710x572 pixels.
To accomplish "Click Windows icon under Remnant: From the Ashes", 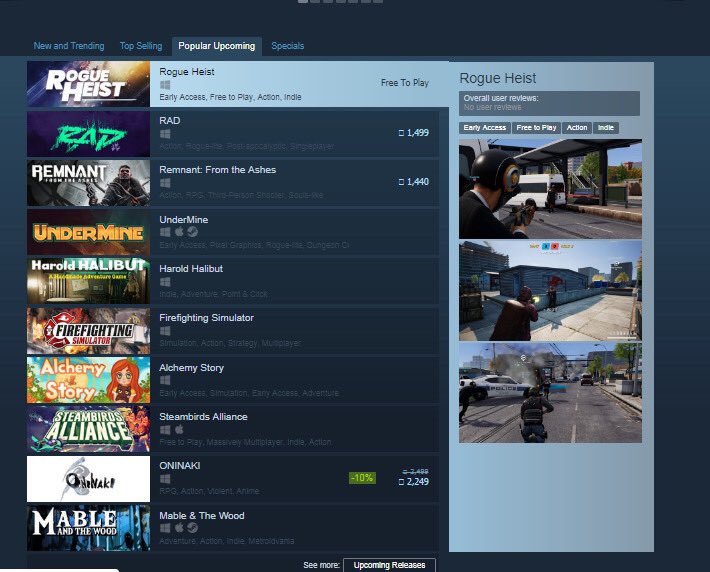I will (x=165, y=183).
